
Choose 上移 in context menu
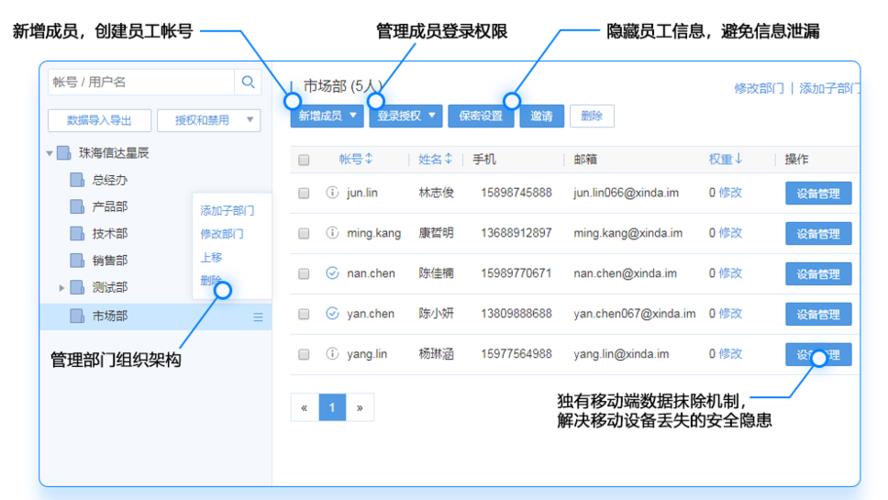pyautogui.click(x=211, y=257)
